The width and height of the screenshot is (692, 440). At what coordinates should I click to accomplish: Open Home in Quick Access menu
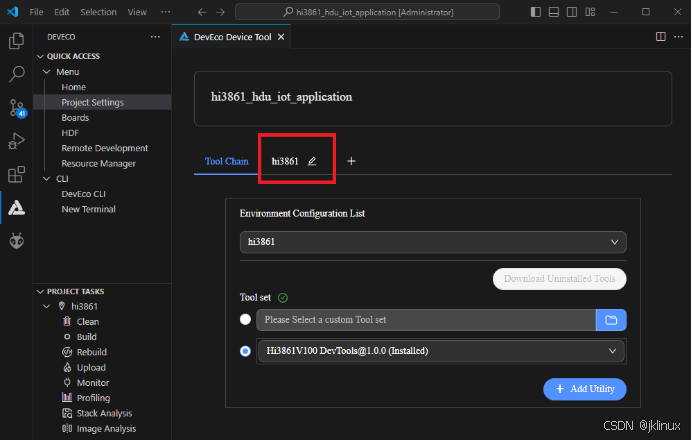(74, 87)
